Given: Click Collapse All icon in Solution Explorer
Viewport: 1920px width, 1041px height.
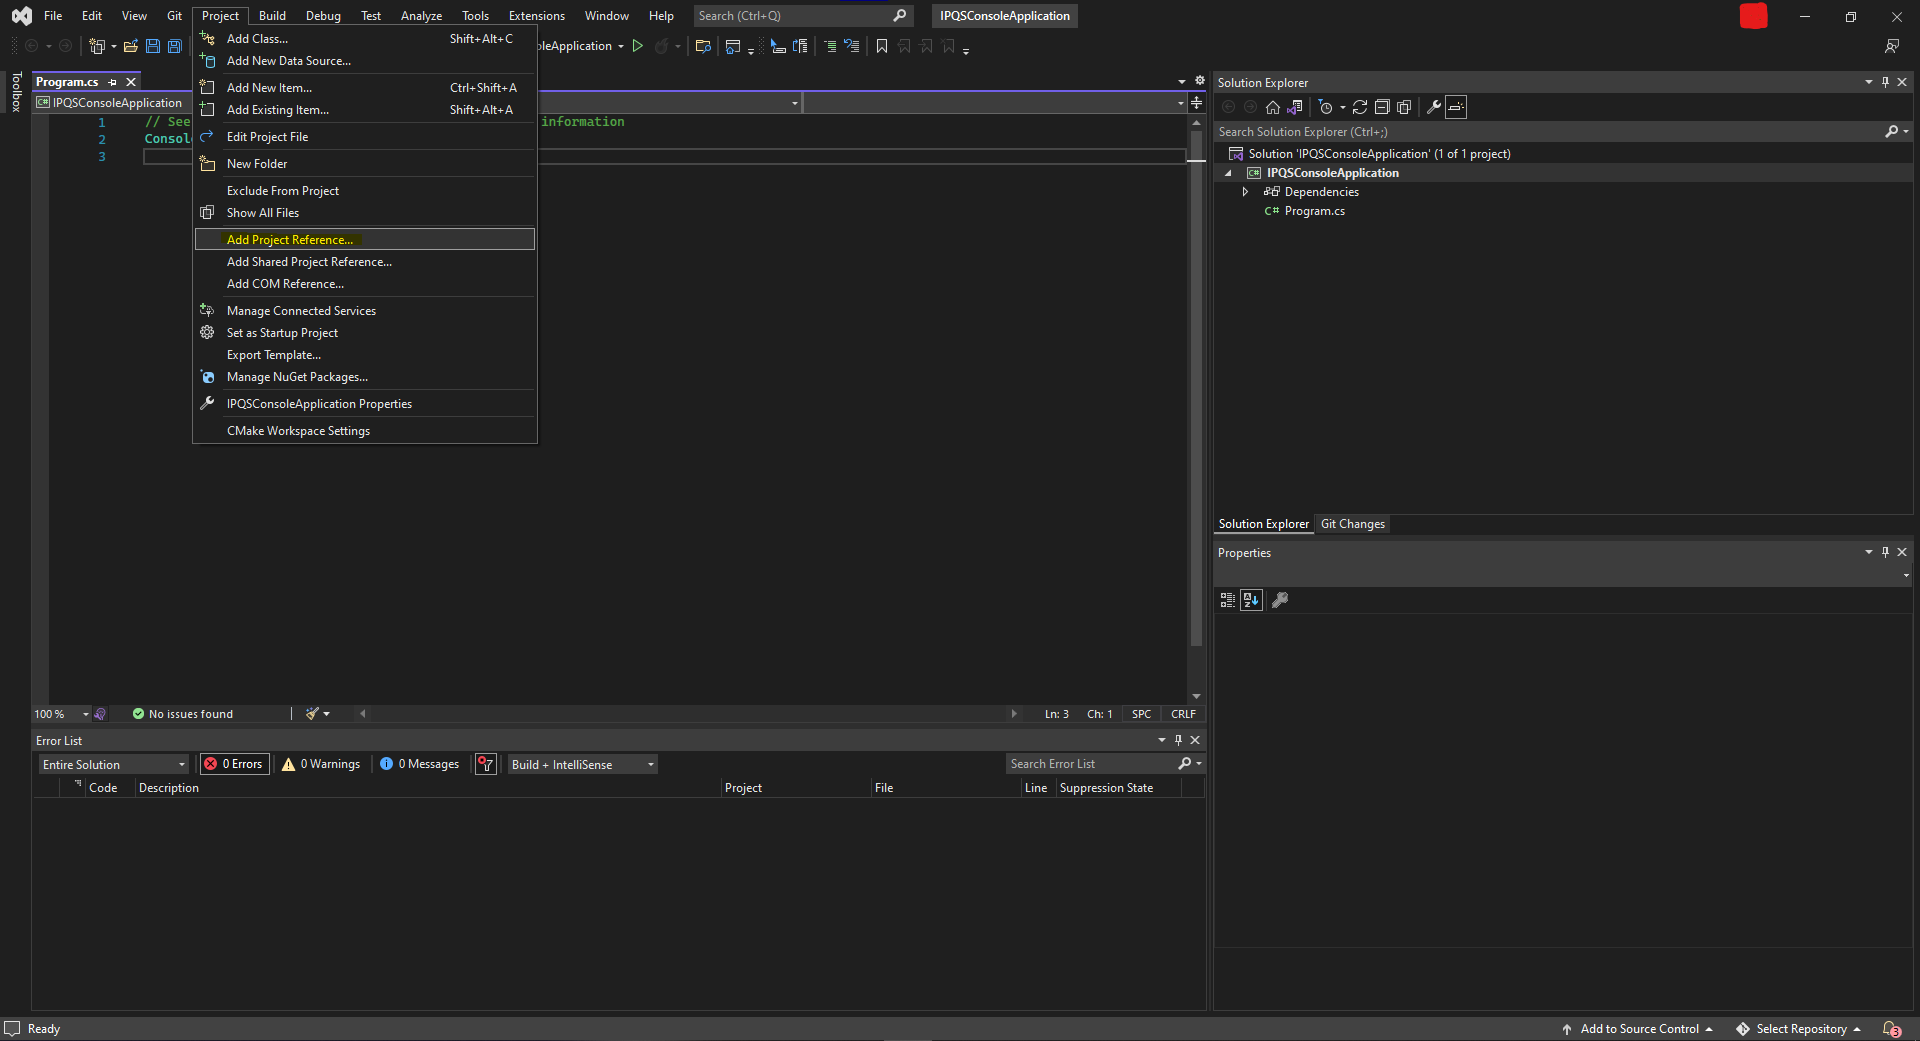Looking at the screenshot, I should point(1382,107).
